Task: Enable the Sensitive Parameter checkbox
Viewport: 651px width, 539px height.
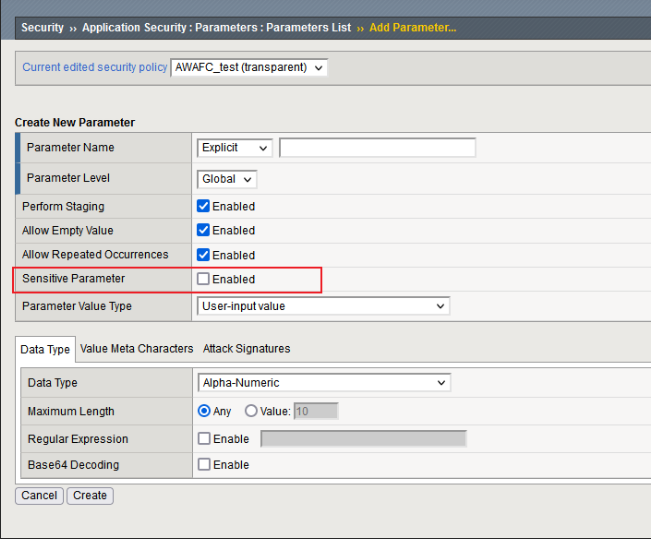Action: (x=204, y=279)
